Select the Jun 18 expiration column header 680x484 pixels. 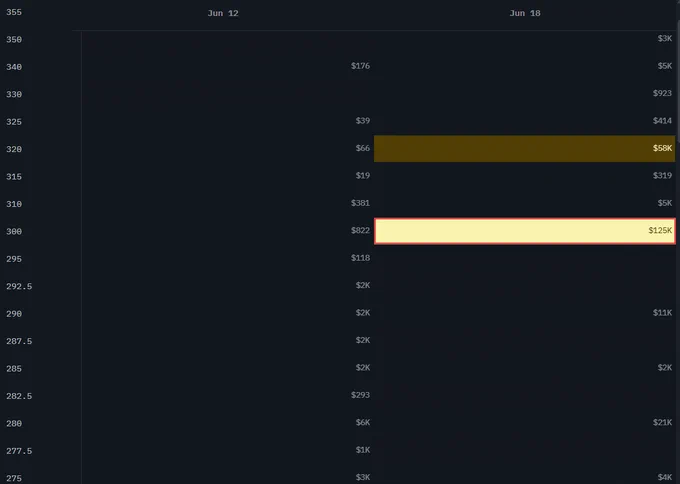click(525, 13)
